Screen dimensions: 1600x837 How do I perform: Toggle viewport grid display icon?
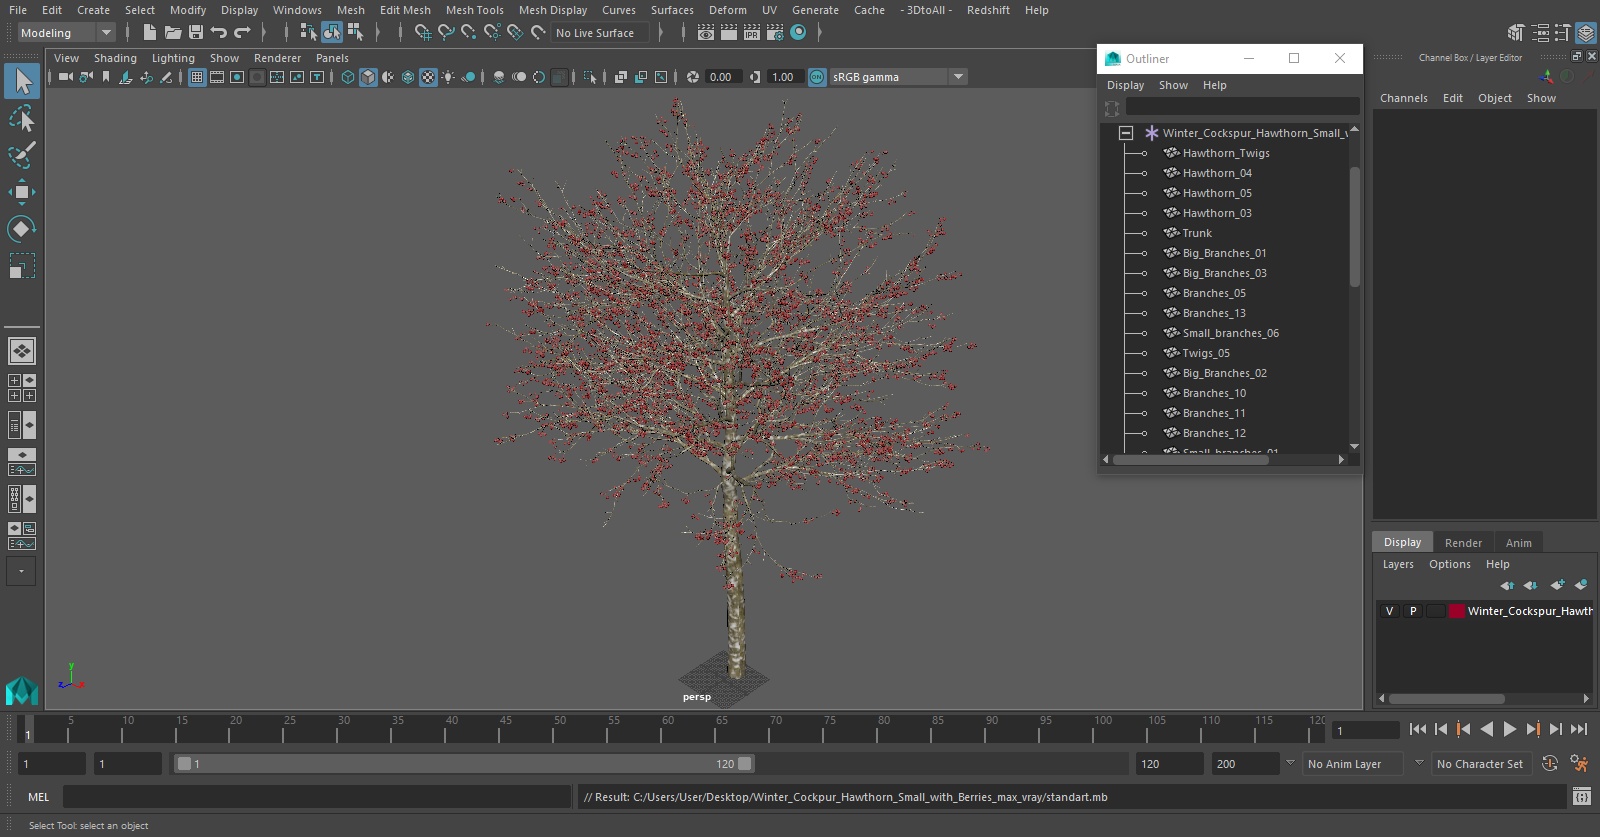pos(197,77)
